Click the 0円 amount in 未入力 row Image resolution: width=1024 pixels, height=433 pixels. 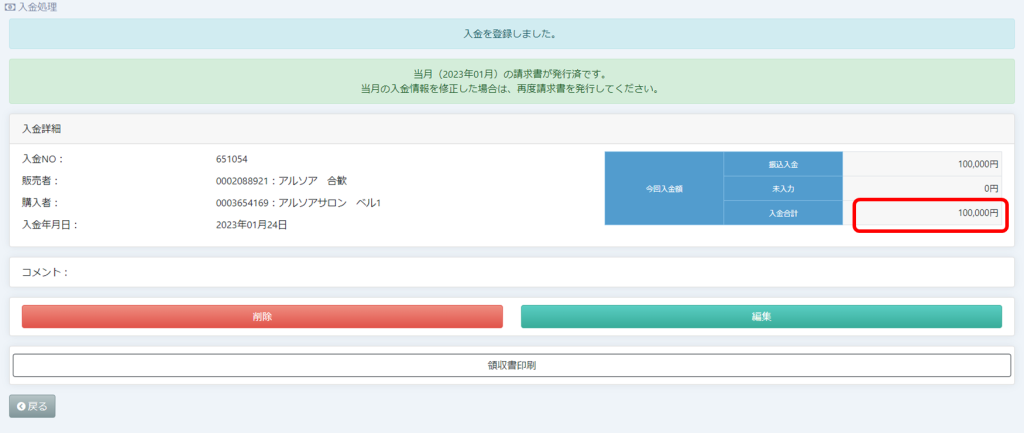(990, 188)
